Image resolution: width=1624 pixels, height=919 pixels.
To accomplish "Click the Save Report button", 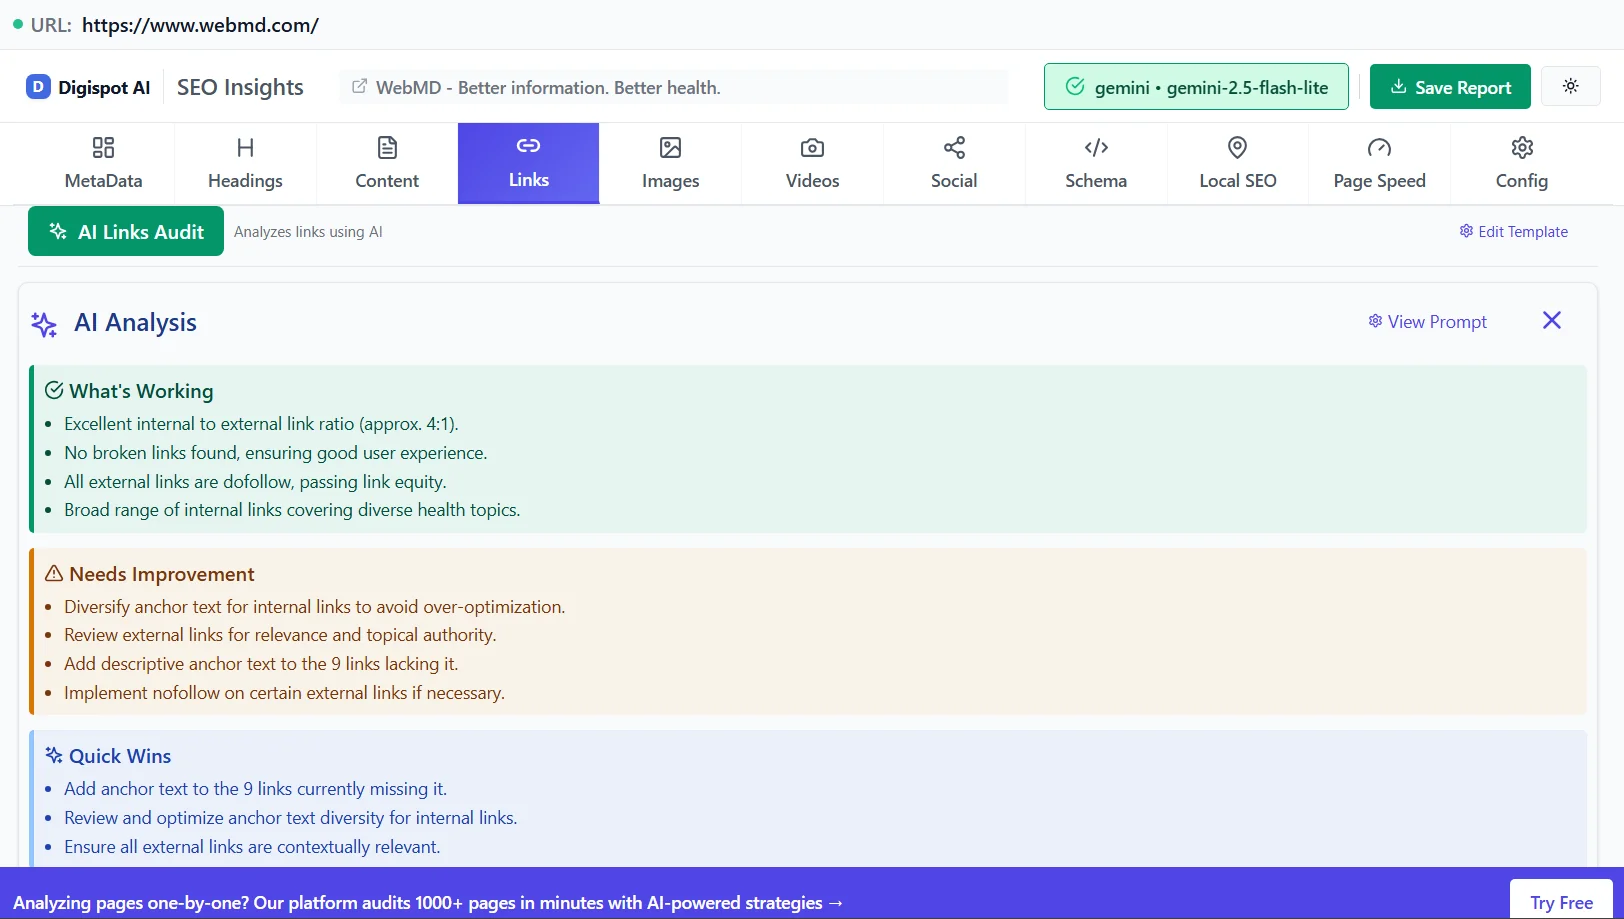I will click(x=1450, y=87).
